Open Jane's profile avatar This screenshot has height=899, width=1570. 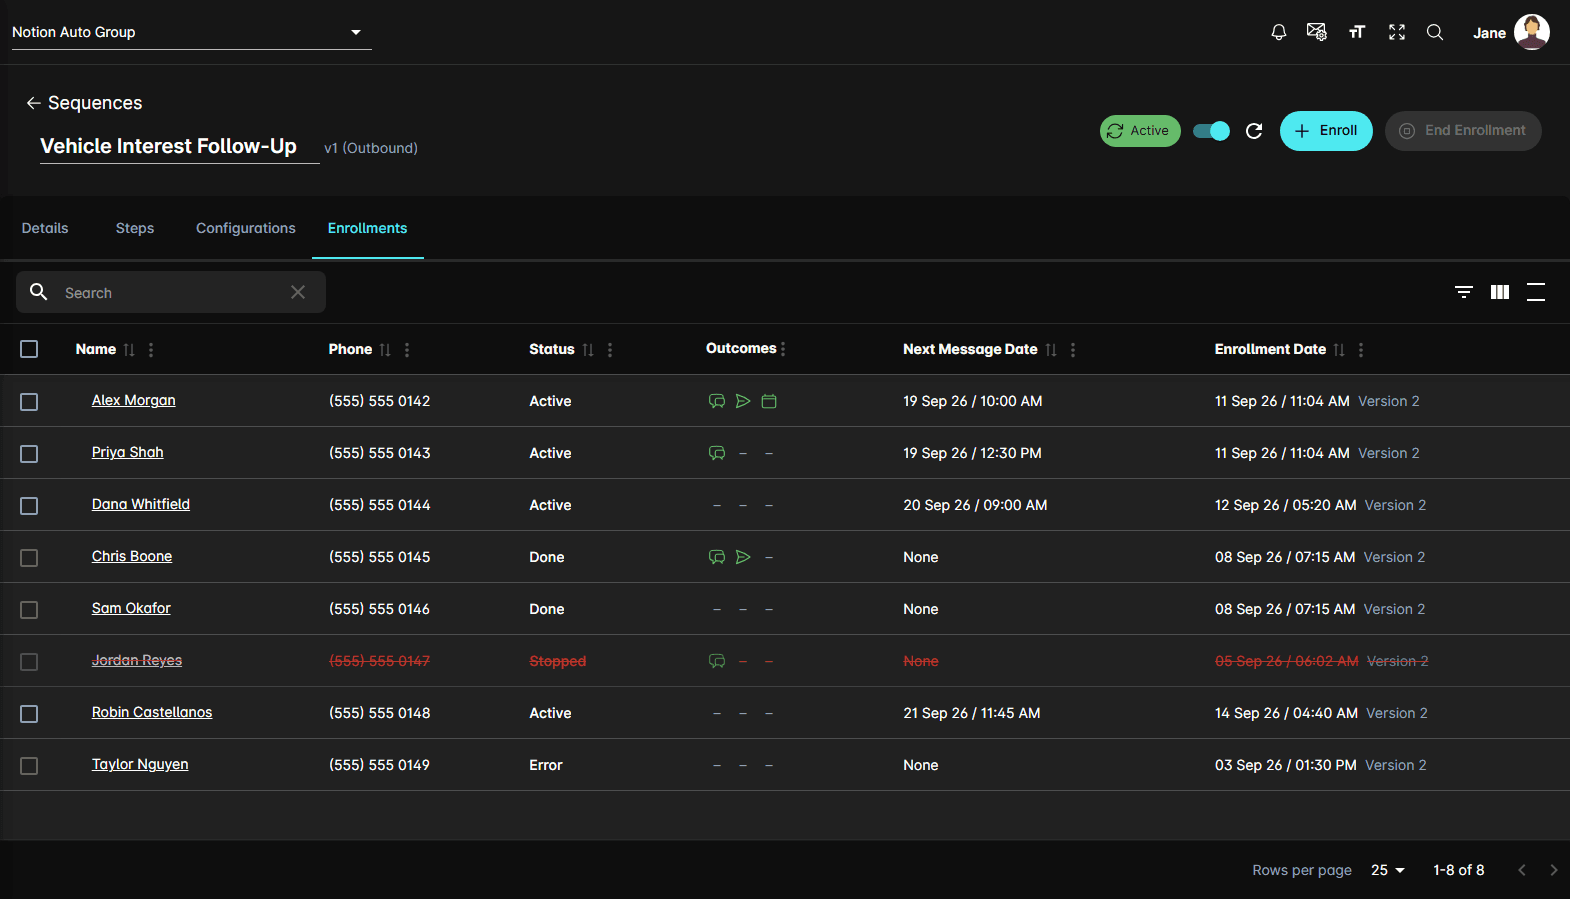1532,32
